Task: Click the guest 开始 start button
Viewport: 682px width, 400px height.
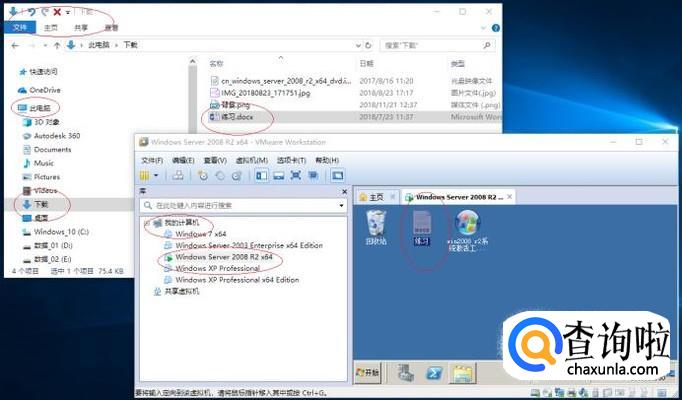Action: click(x=368, y=373)
